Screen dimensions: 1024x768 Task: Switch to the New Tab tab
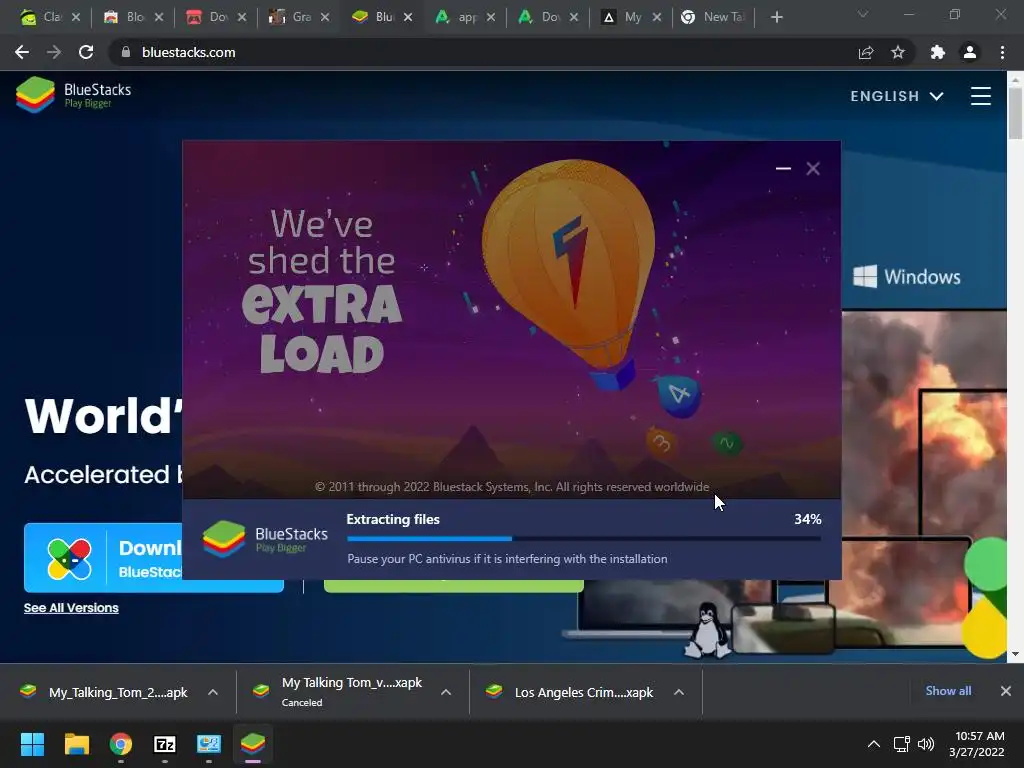pos(712,17)
